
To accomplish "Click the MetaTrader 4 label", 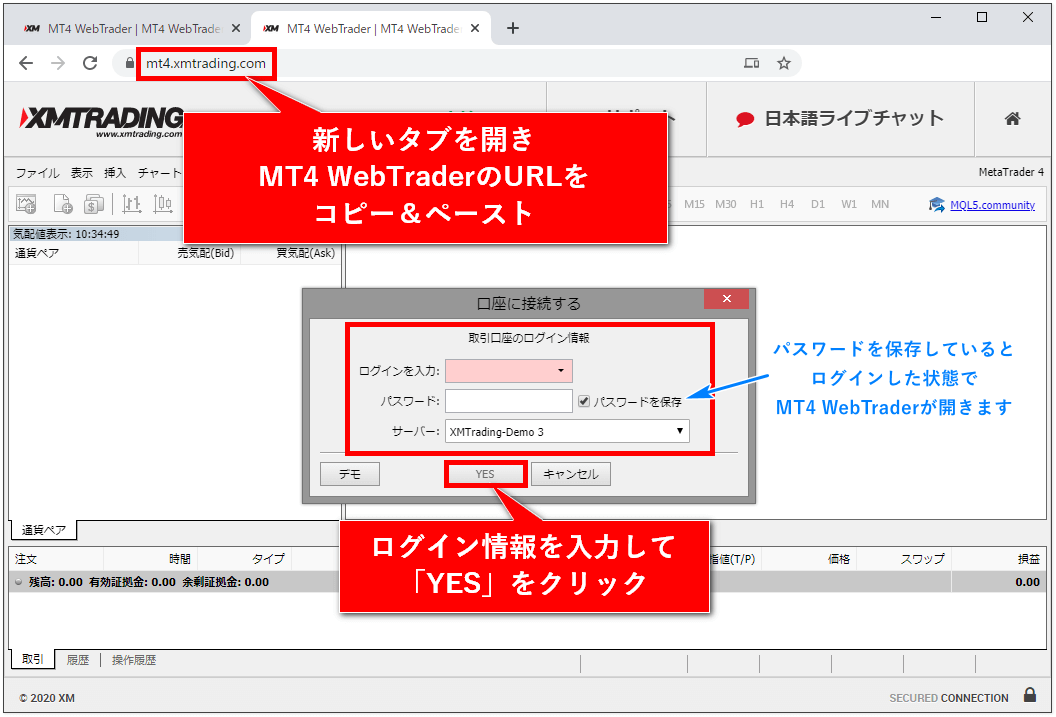I will (x=1011, y=172).
